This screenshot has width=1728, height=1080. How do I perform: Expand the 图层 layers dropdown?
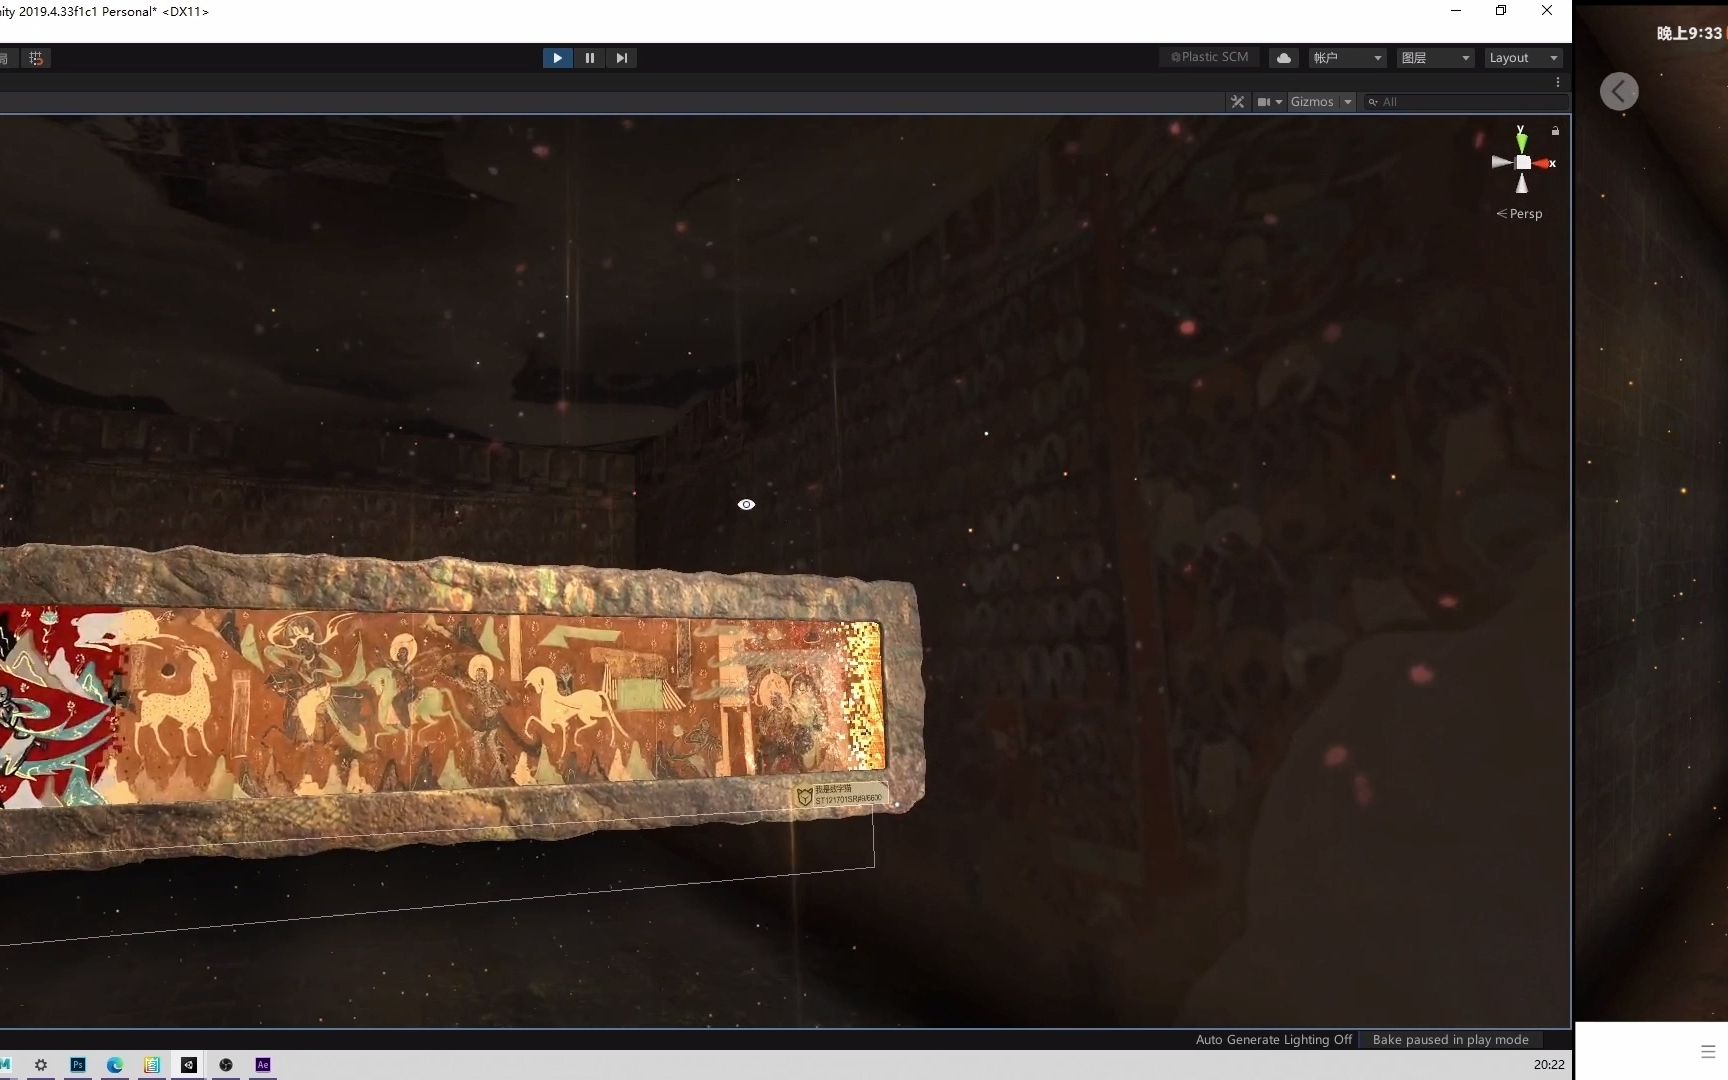(1435, 58)
